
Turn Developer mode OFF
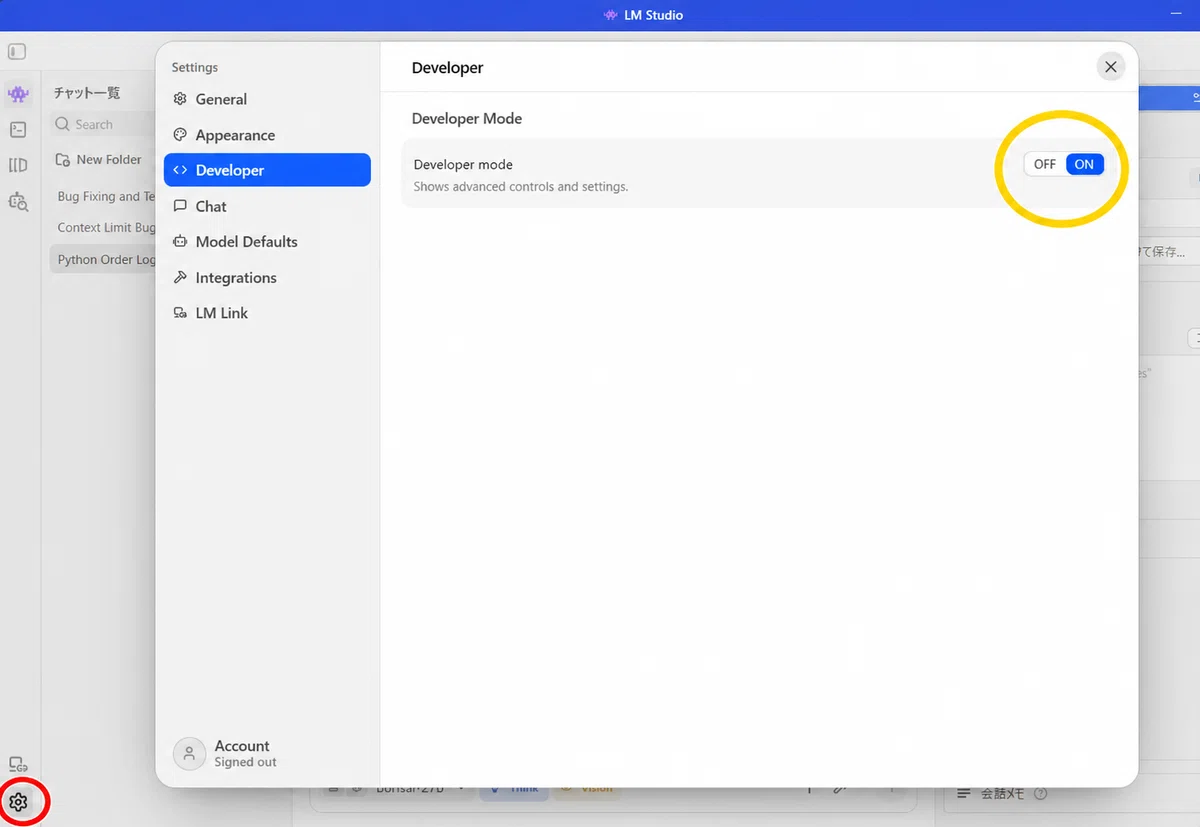pos(1045,165)
